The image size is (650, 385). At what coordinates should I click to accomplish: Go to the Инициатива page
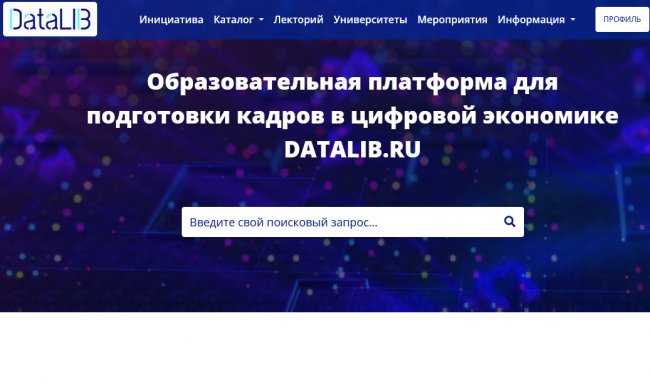click(171, 19)
